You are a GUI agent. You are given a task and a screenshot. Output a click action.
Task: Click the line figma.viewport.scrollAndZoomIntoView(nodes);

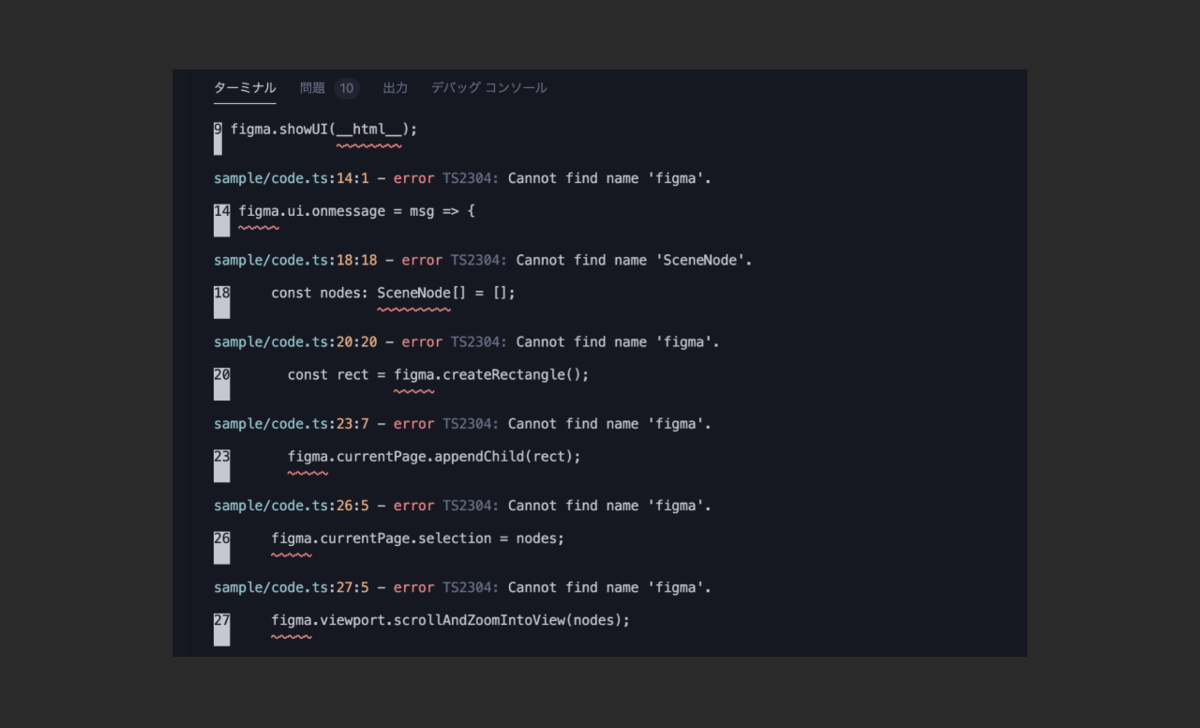pos(451,621)
